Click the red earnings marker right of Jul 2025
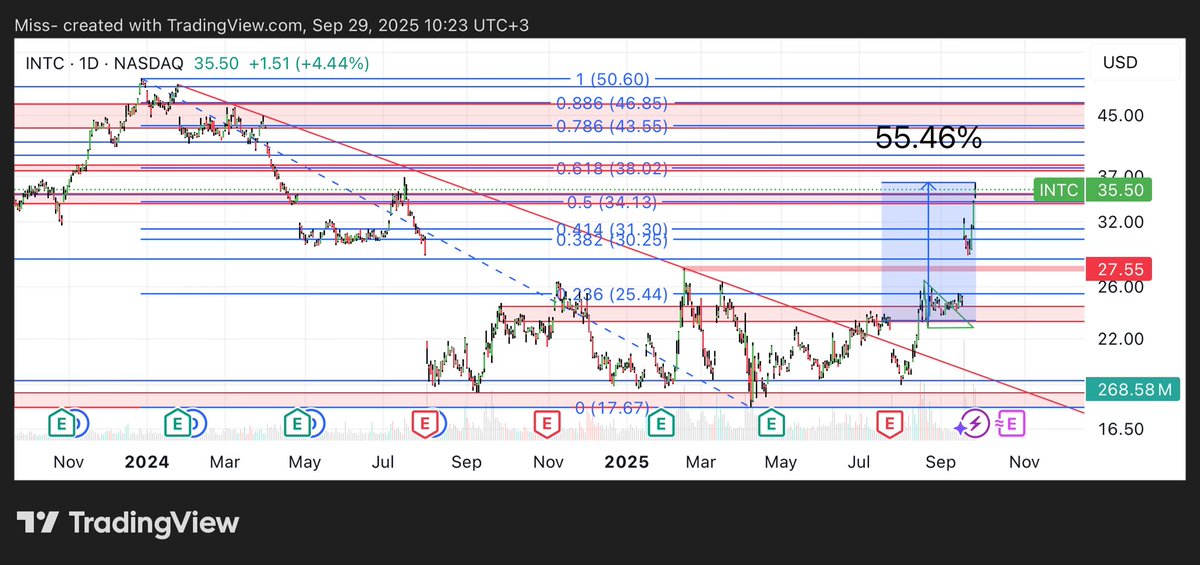This screenshot has height=565, width=1200. pos(888,423)
